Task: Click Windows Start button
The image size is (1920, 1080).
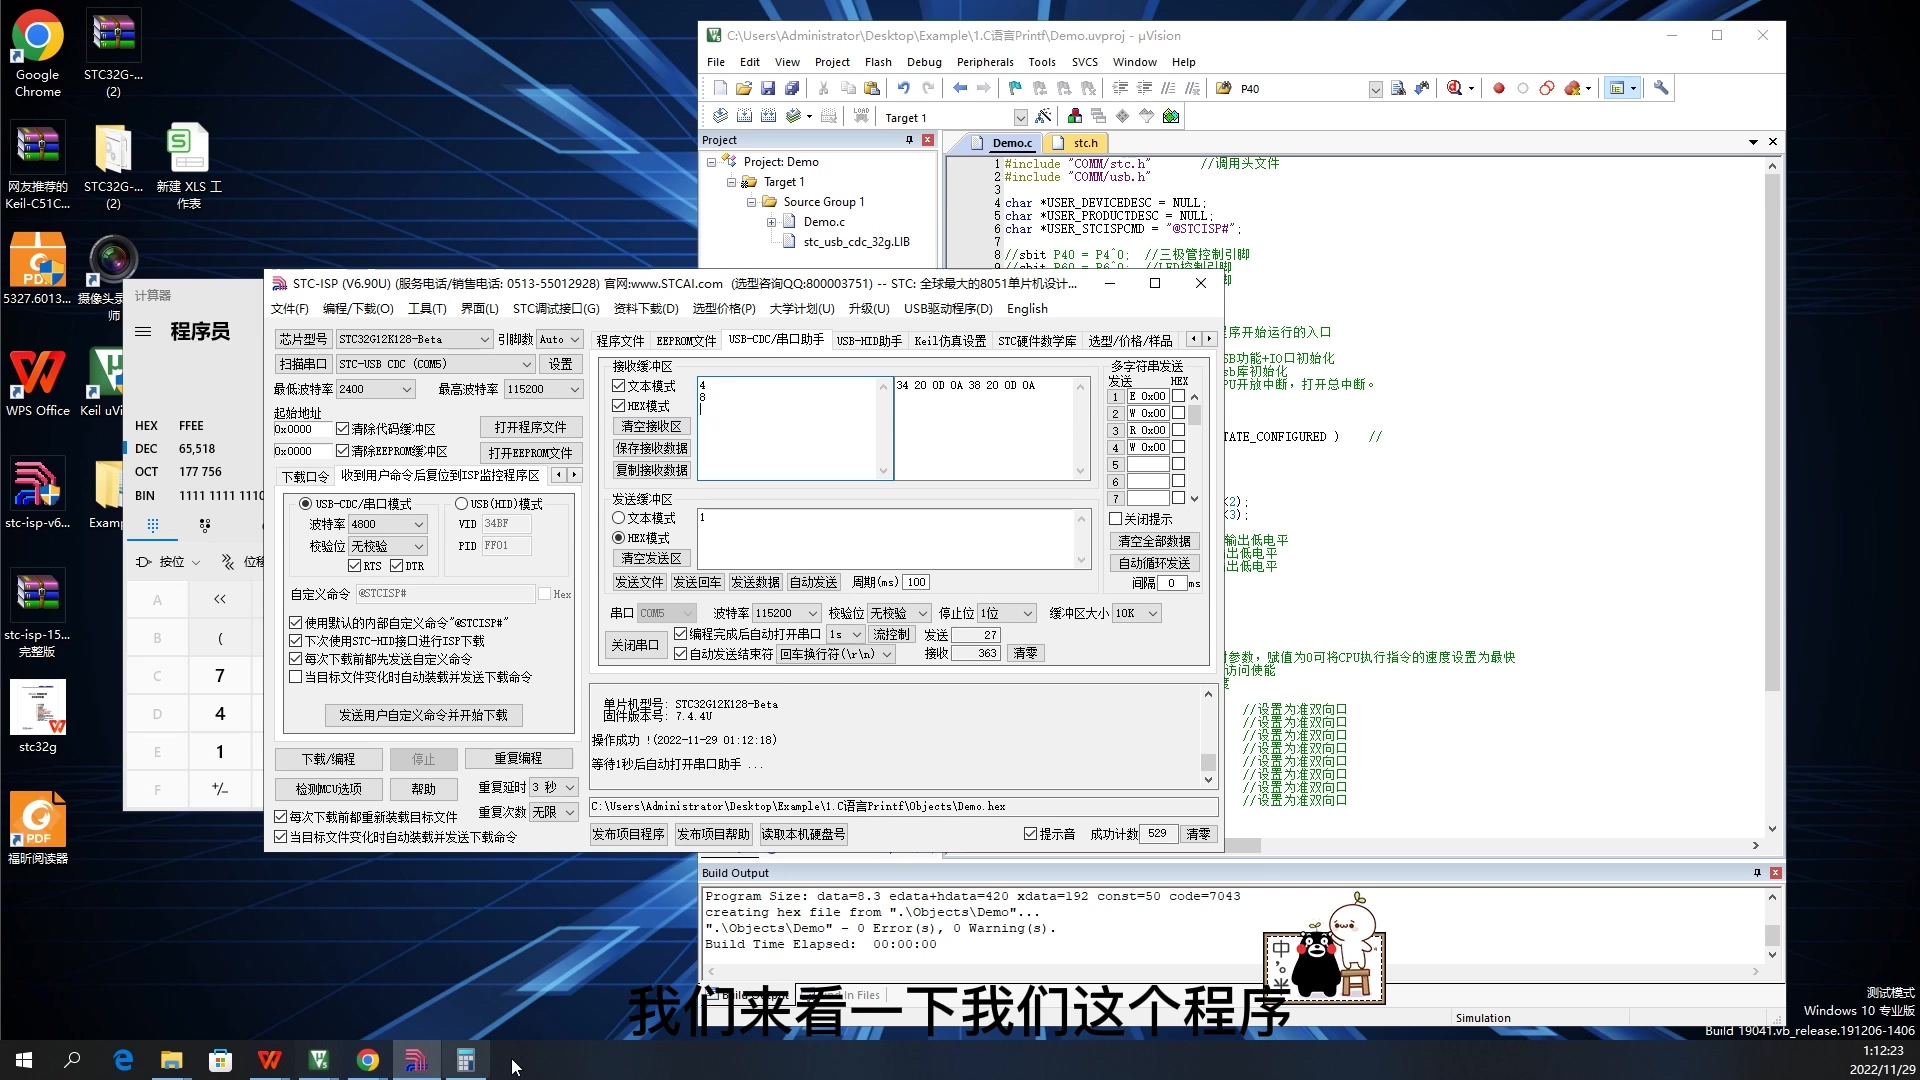Action: coord(24,1061)
